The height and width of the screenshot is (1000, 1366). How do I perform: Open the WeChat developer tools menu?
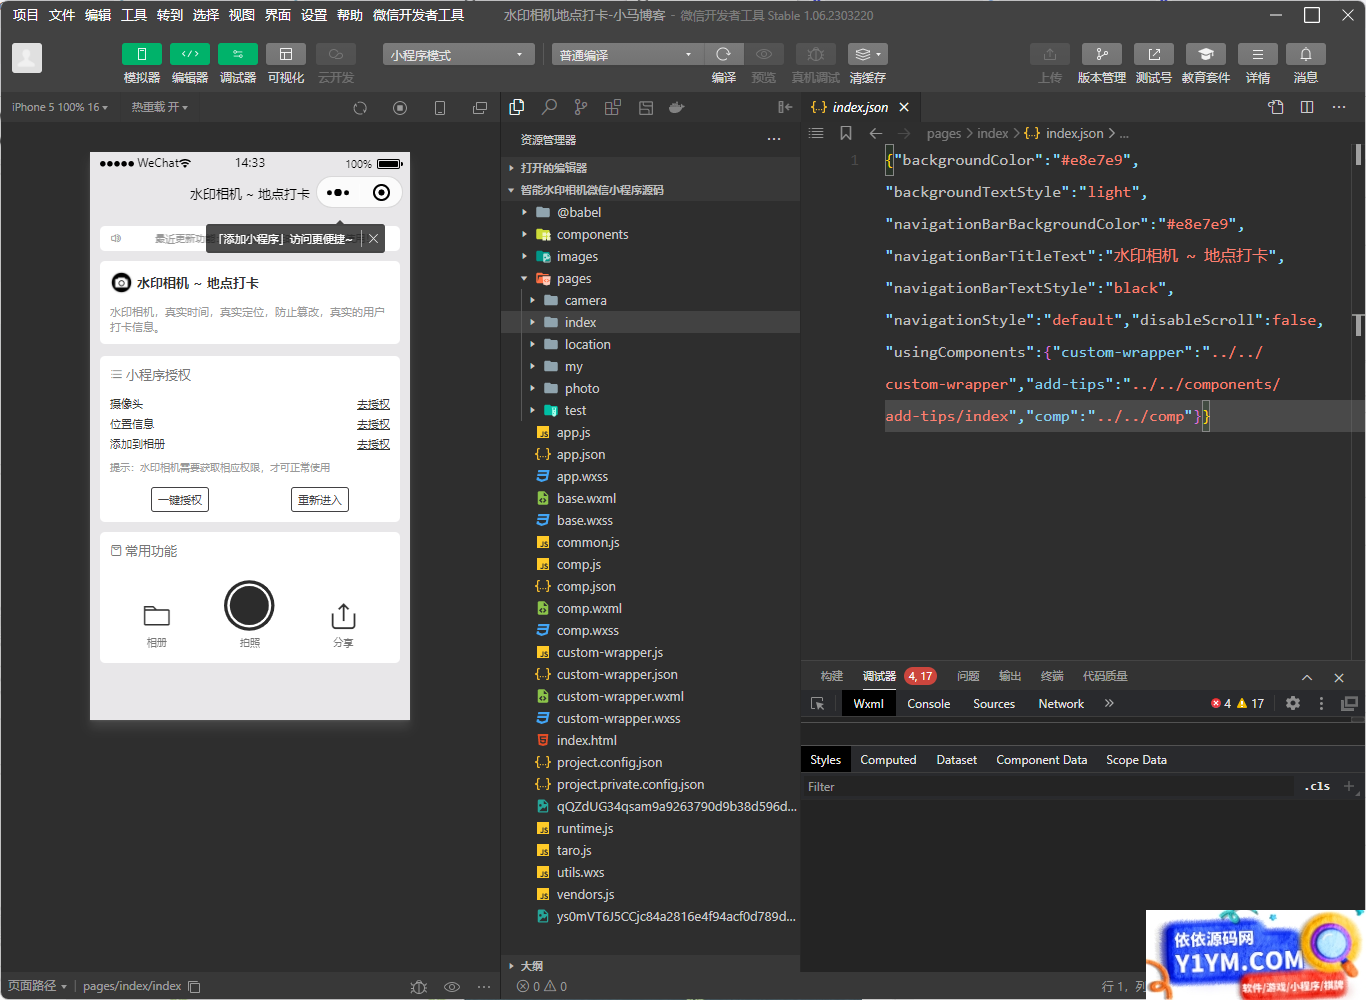pyautogui.click(x=418, y=15)
